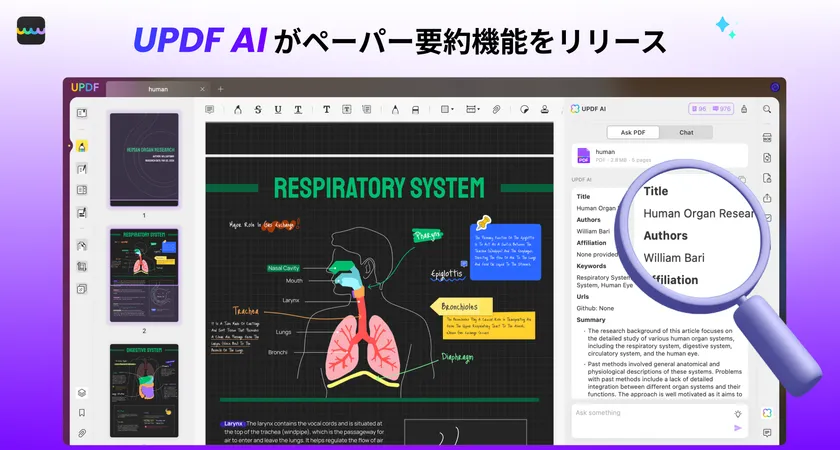Switch to the Chat tab

tap(686, 132)
